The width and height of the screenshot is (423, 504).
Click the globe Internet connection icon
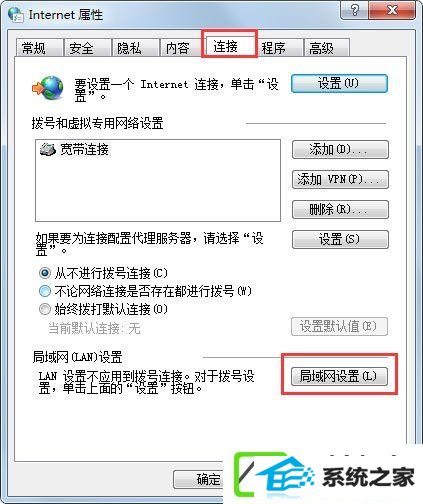(48, 88)
